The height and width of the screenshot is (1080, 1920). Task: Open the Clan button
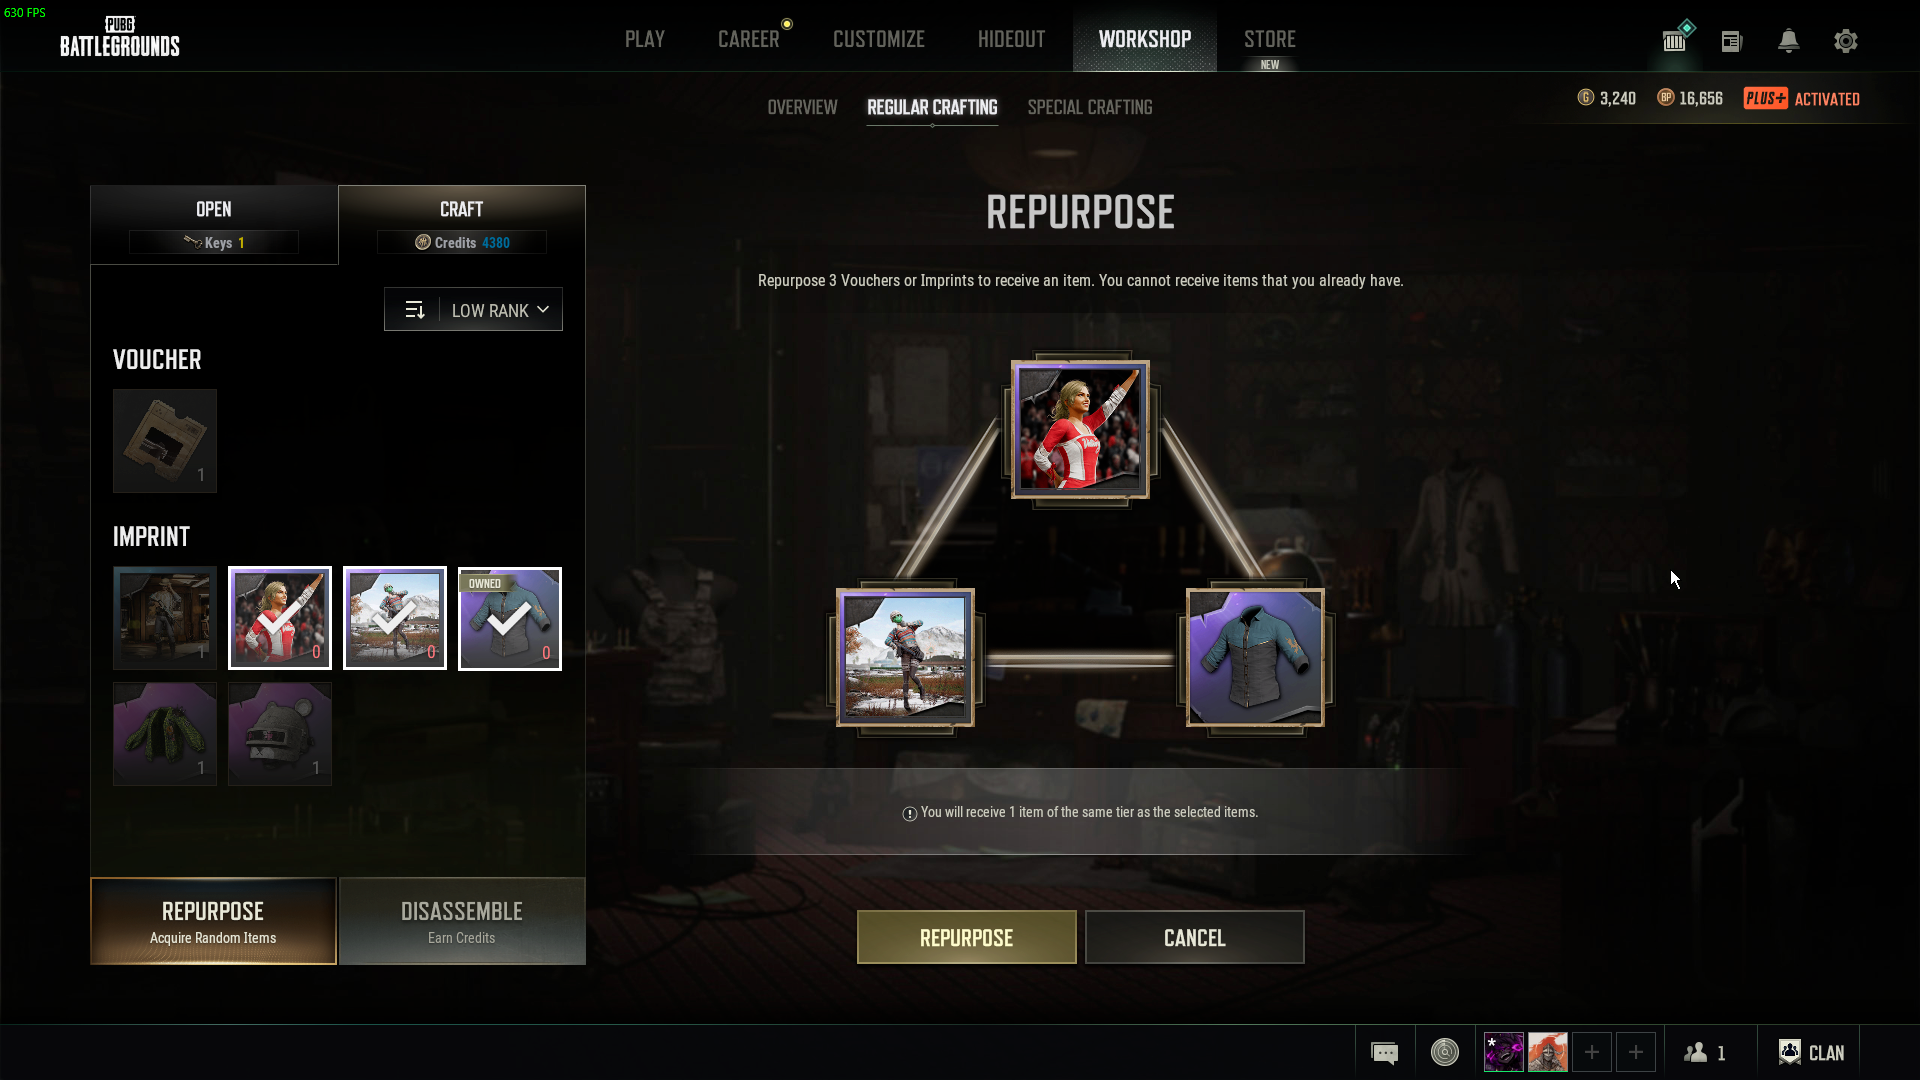[1811, 1052]
